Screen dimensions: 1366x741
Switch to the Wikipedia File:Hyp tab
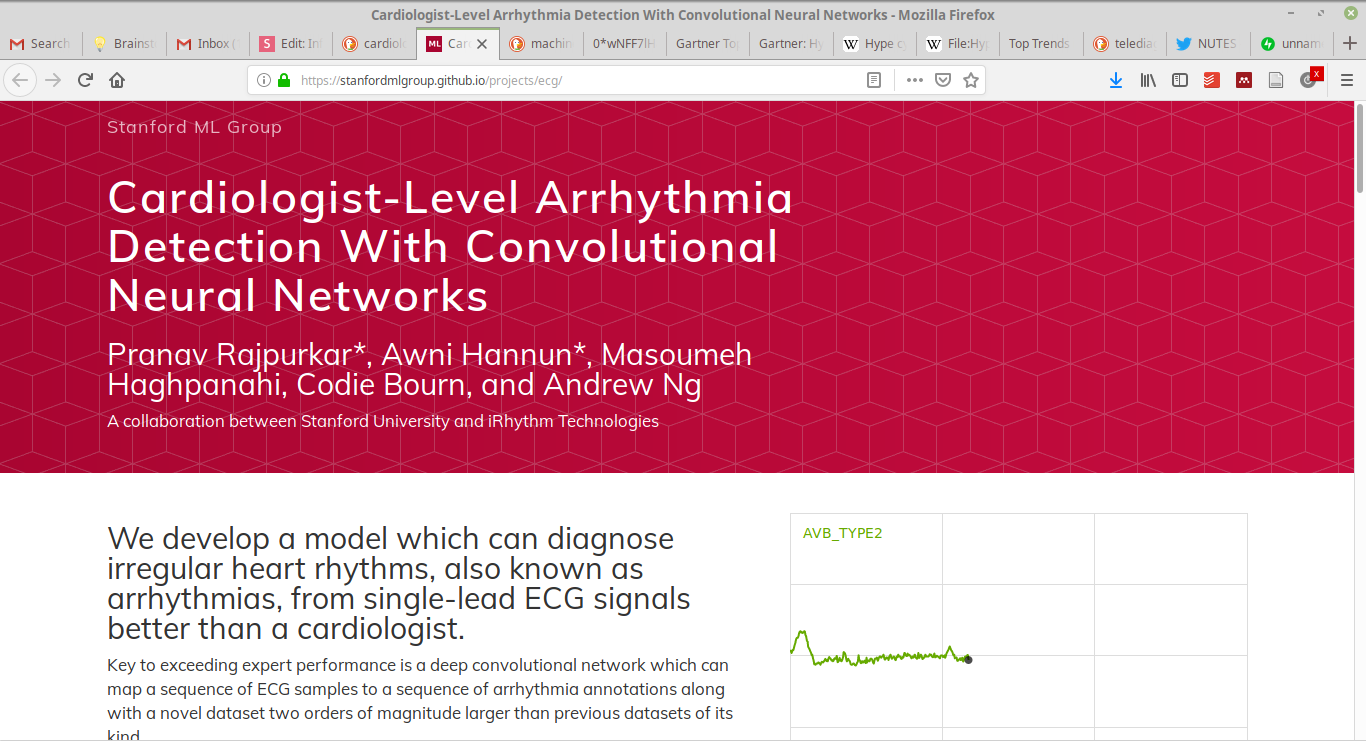(x=958, y=44)
